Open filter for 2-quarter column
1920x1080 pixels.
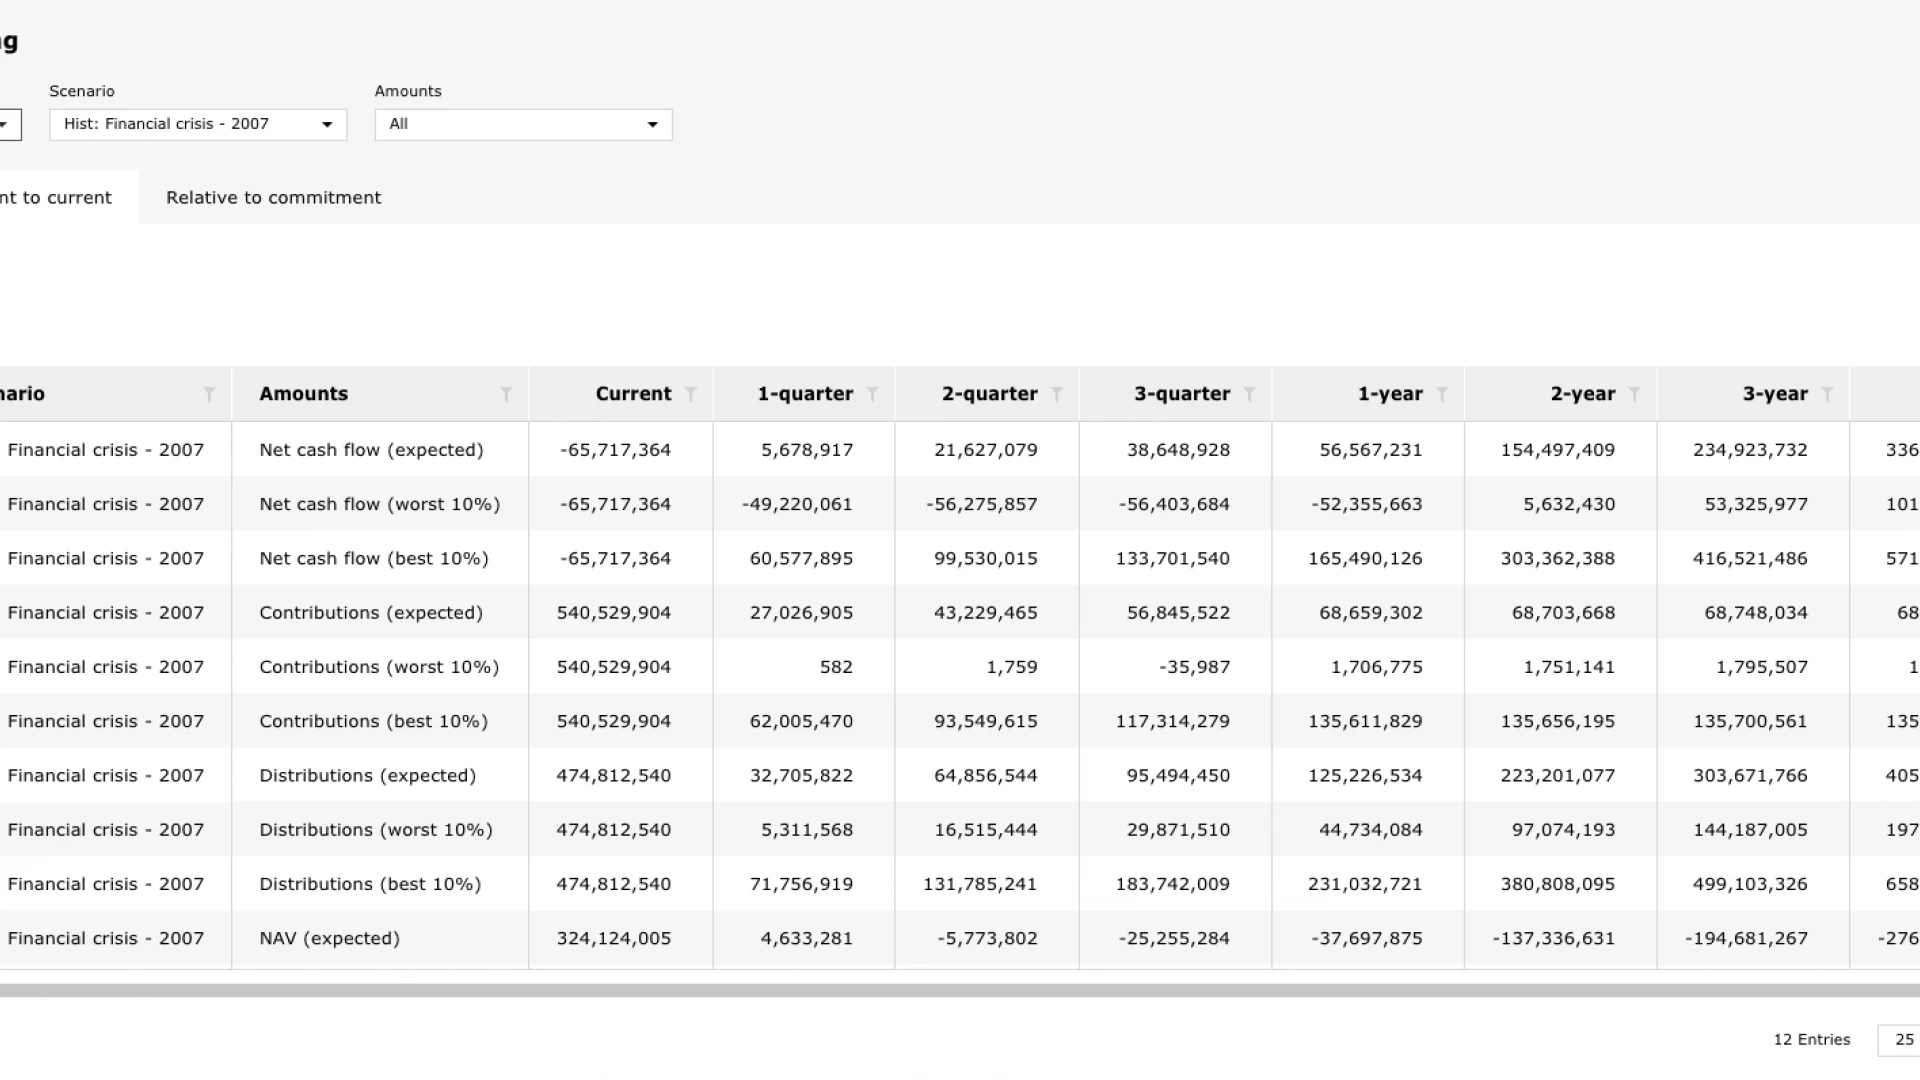point(1056,395)
